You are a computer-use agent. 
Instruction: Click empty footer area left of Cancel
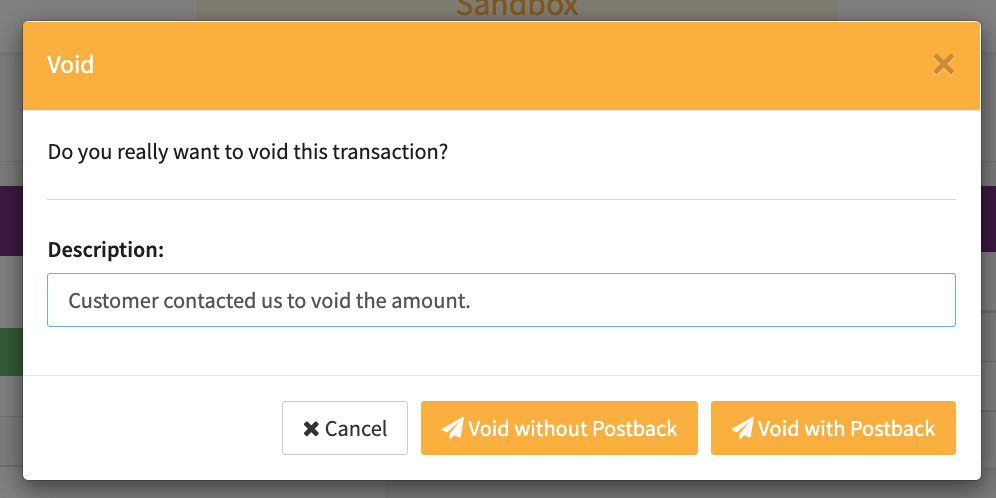click(x=150, y=428)
